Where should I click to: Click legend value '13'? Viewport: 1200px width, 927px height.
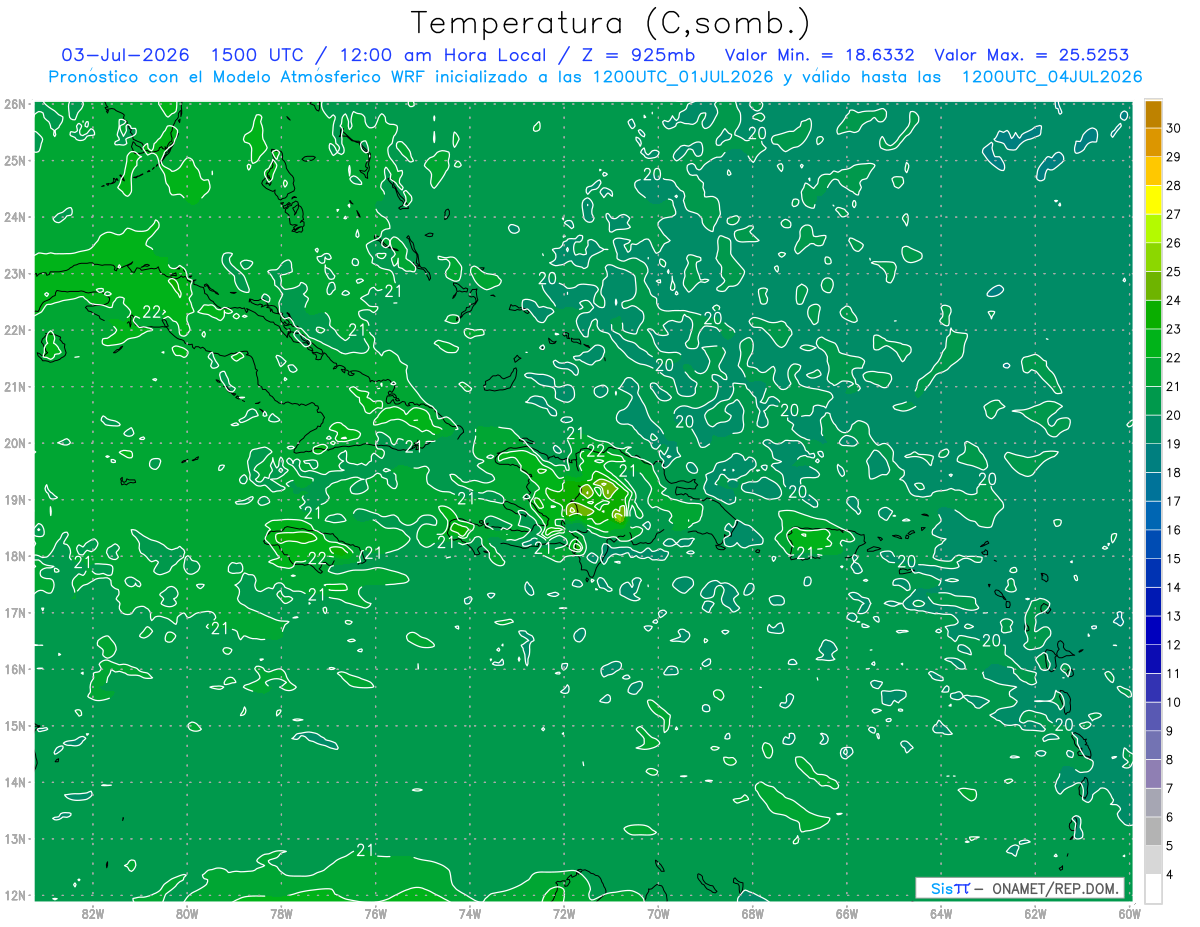tap(1174, 616)
